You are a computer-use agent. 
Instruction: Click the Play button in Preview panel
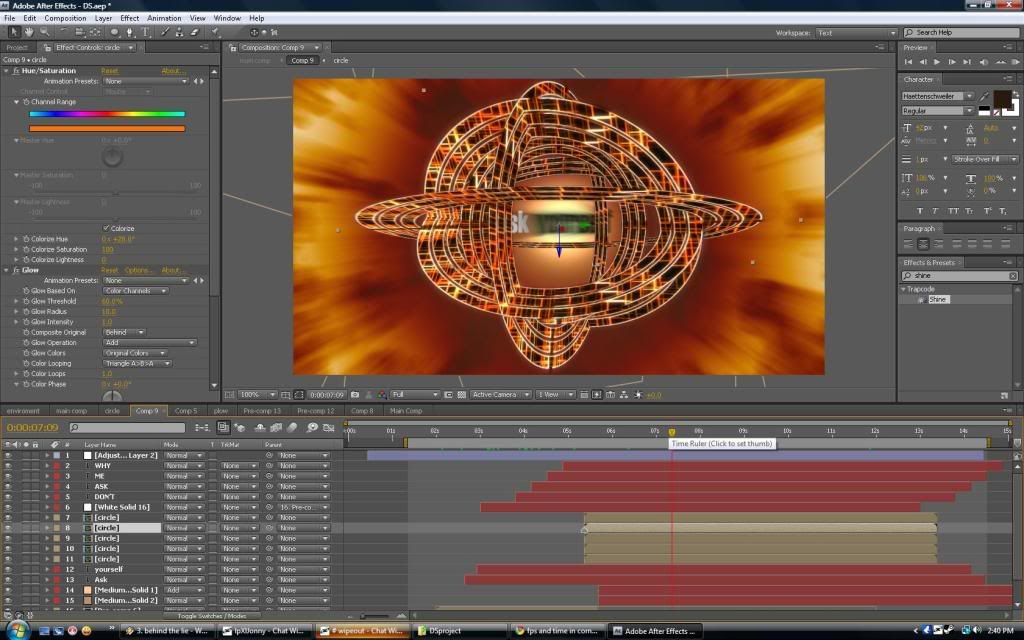(937, 62)
